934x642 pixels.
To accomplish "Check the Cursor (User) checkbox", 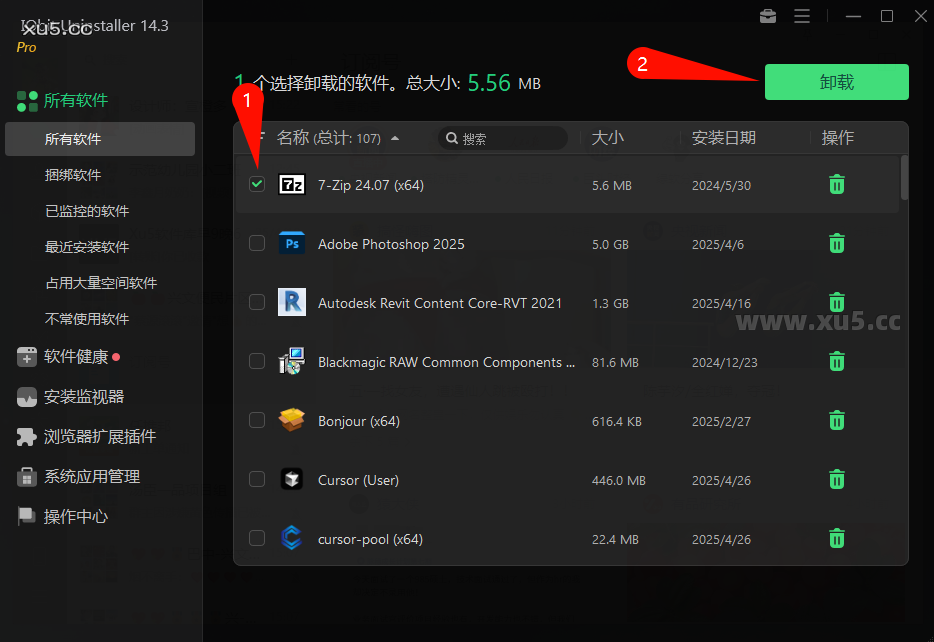I will pyautogui.click(x=257, y=479).
